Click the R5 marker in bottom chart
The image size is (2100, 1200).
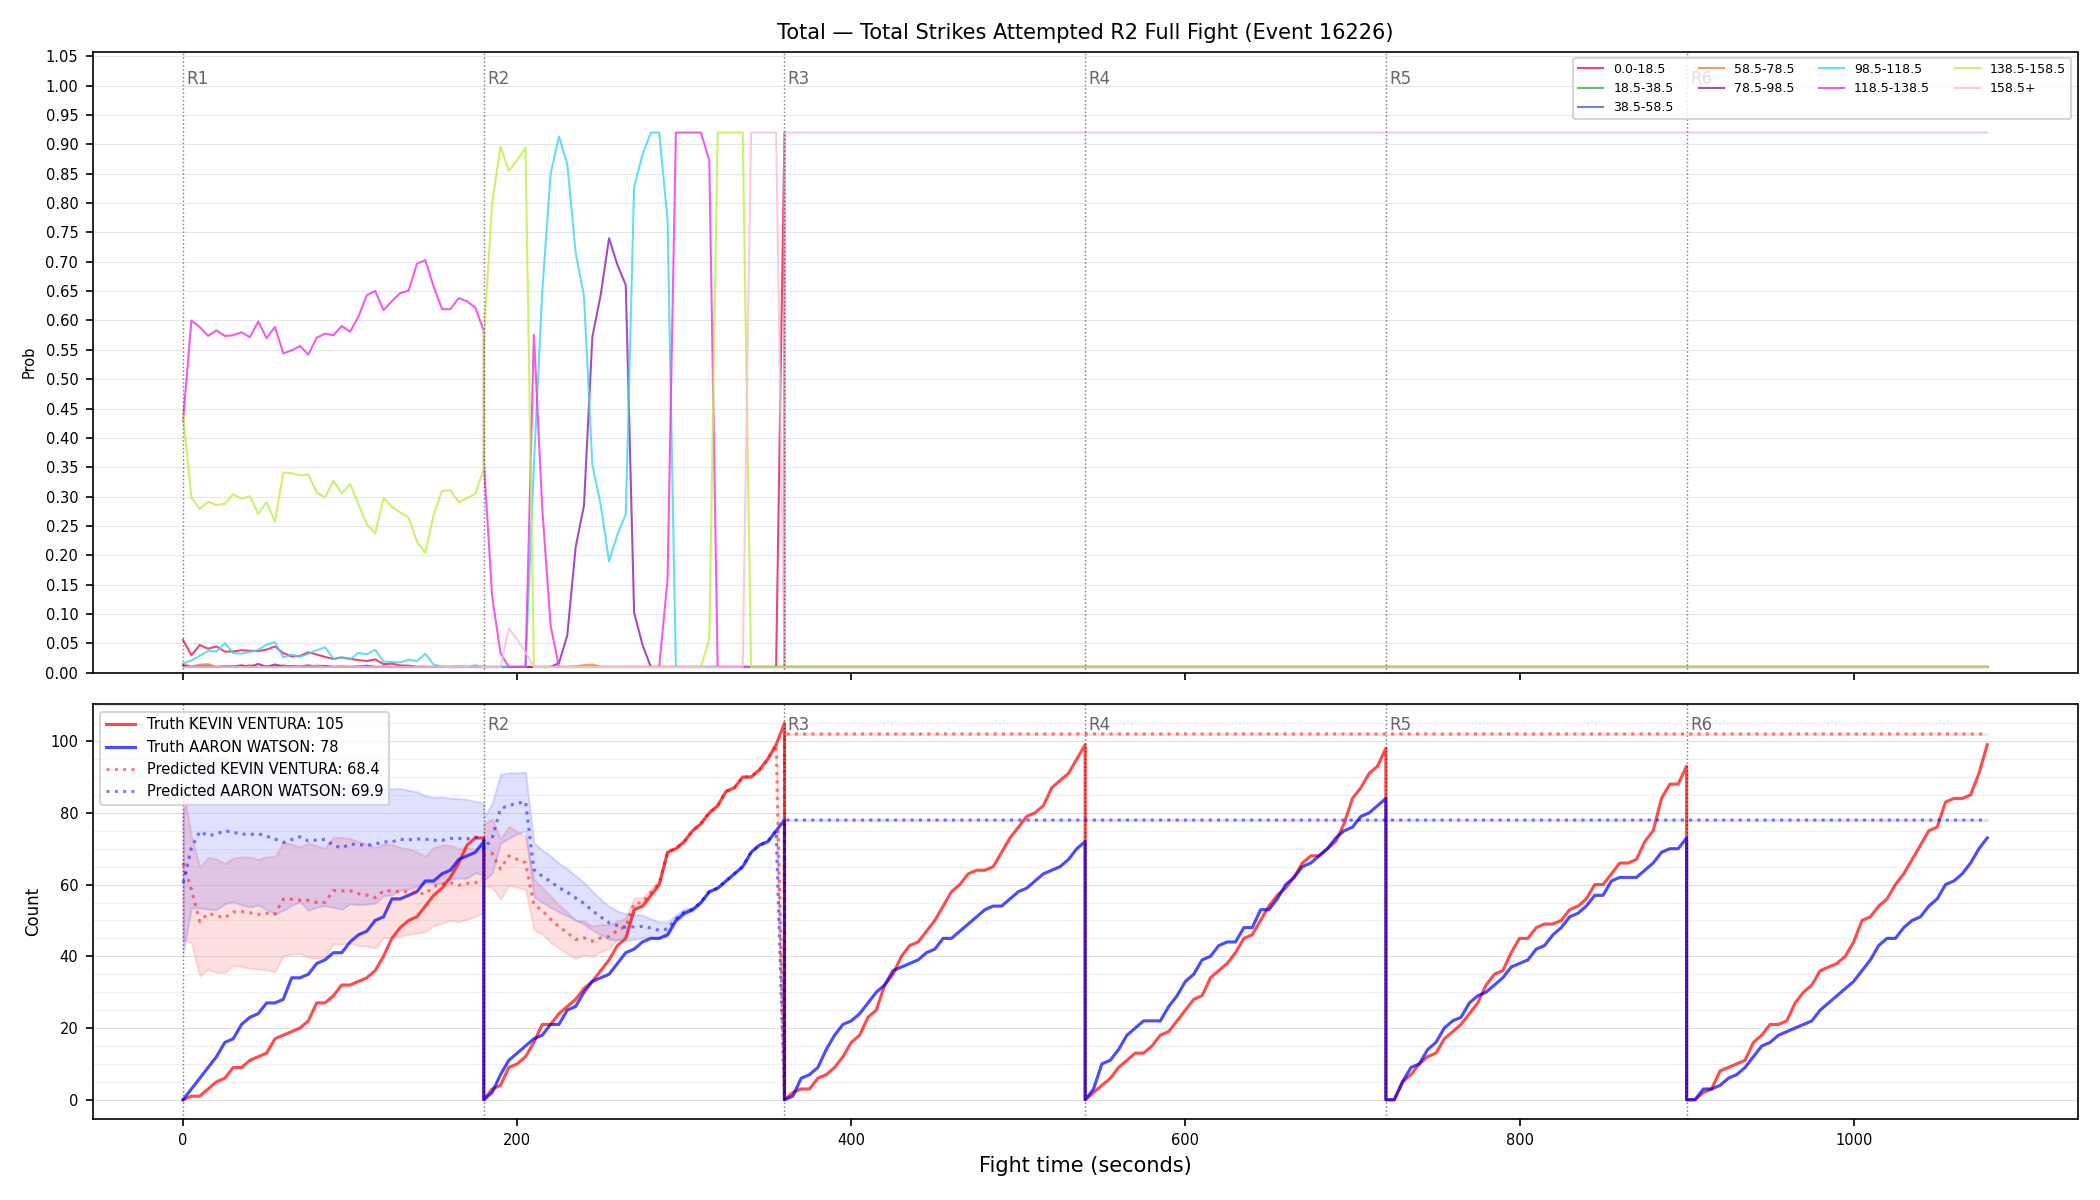pos(1400,724)
